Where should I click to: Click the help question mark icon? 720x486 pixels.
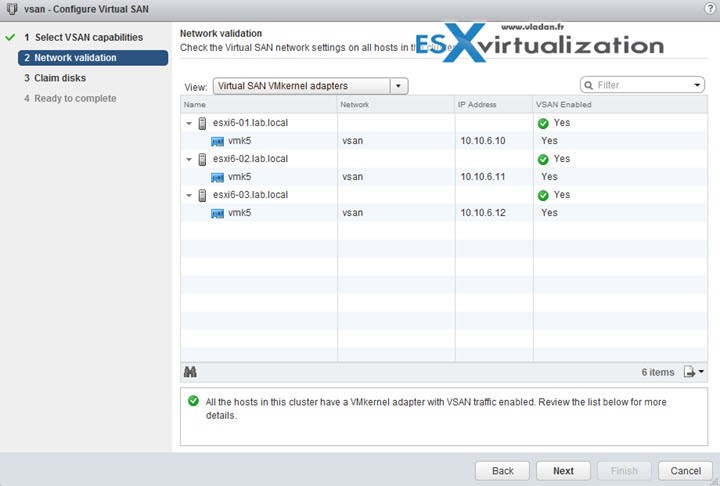pos(710,9)
